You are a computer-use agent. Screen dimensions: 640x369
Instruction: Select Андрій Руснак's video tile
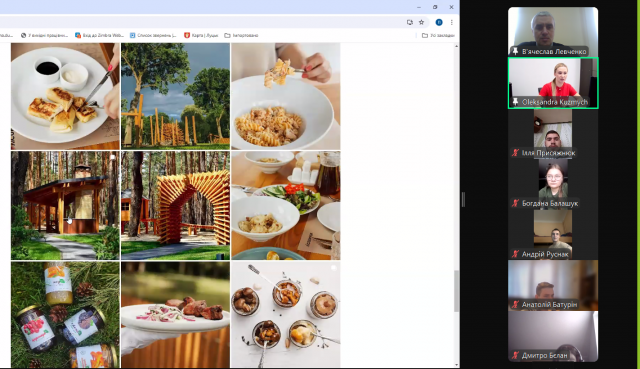(553, 235)
